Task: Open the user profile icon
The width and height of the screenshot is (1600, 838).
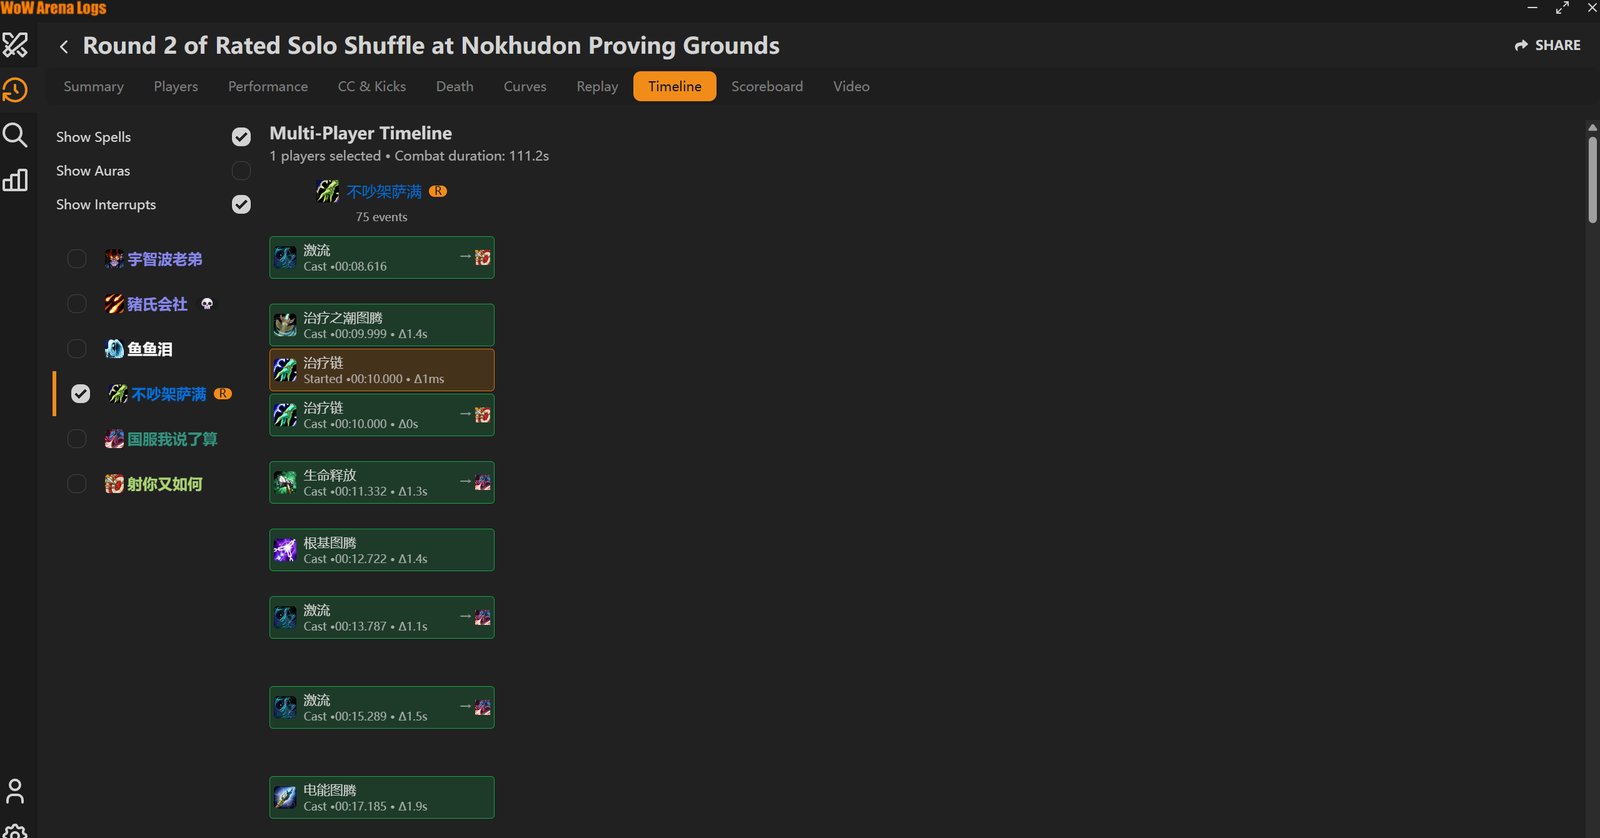Action: pos(15,791)
